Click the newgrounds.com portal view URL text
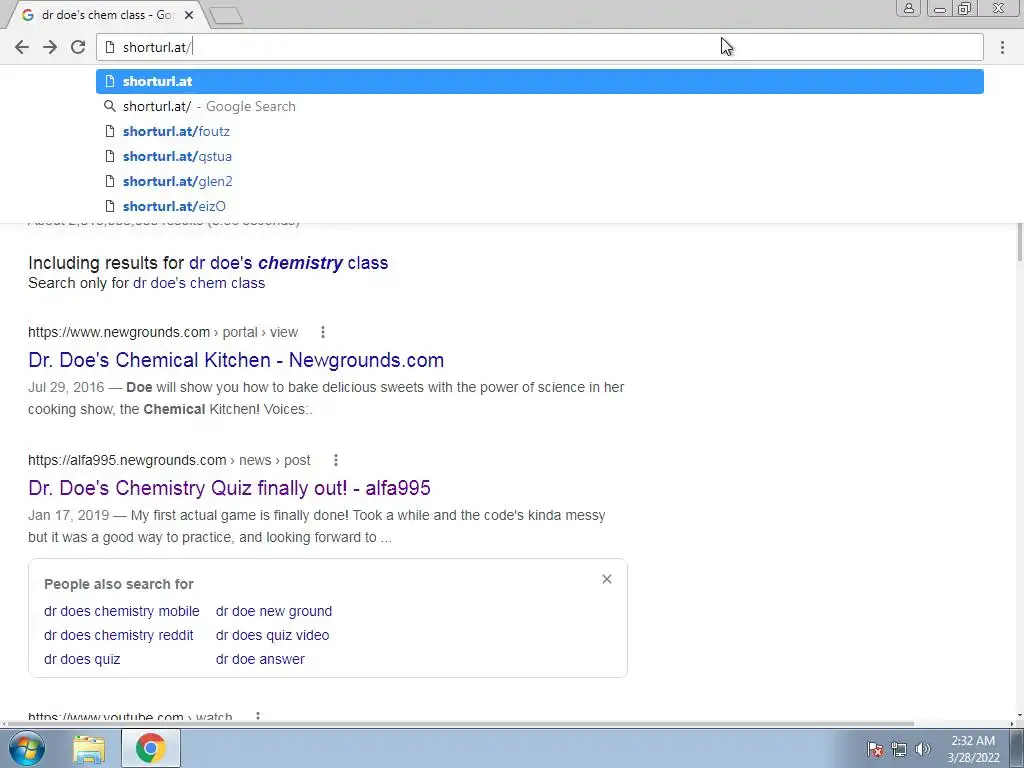 (x=163, y=332)
